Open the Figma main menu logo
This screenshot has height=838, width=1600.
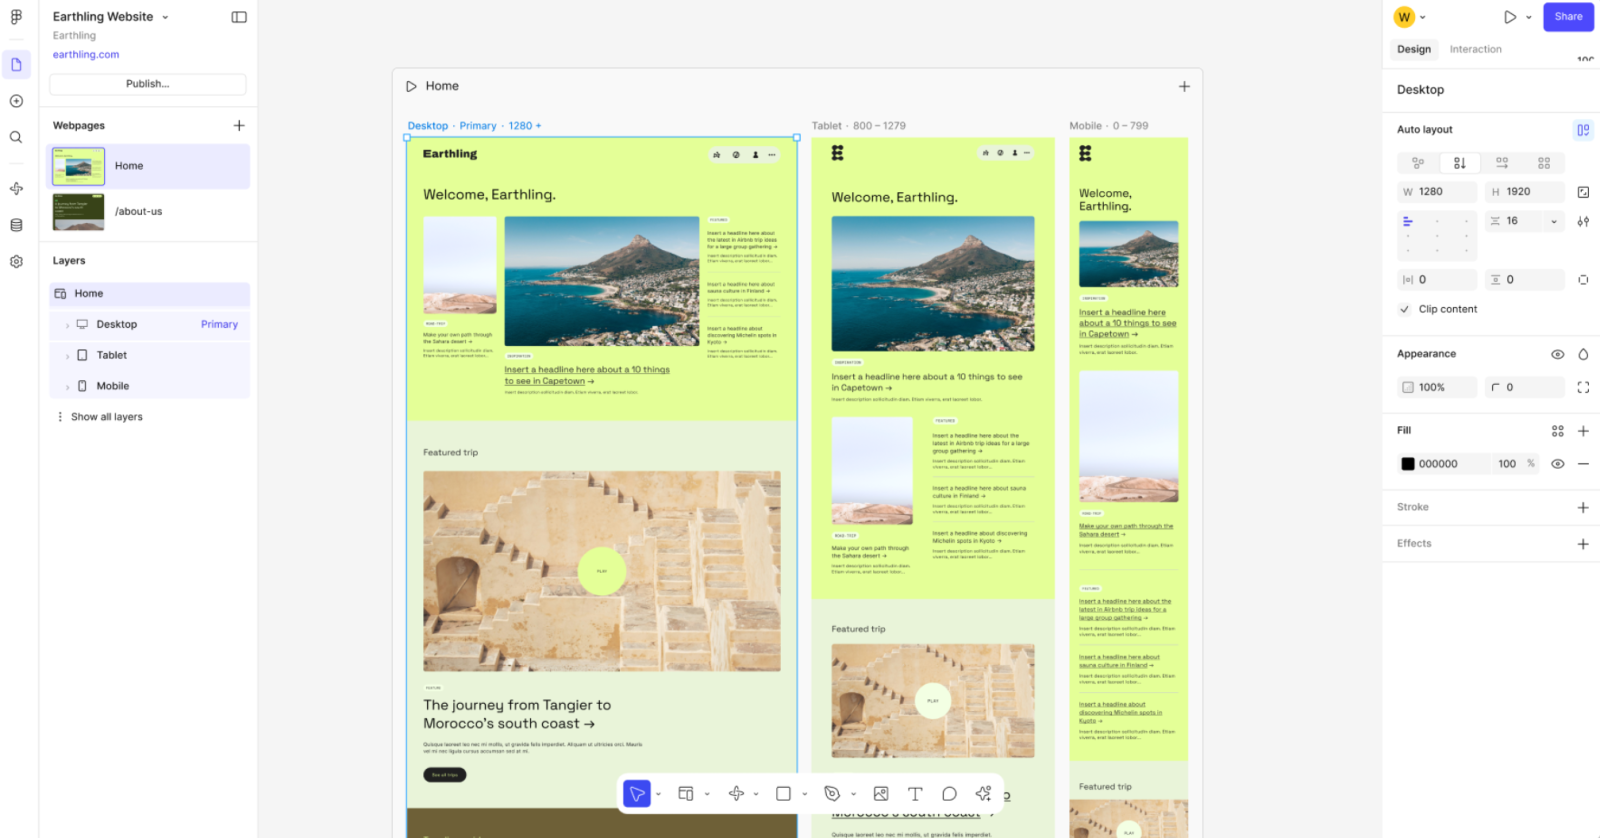[16, 17]
